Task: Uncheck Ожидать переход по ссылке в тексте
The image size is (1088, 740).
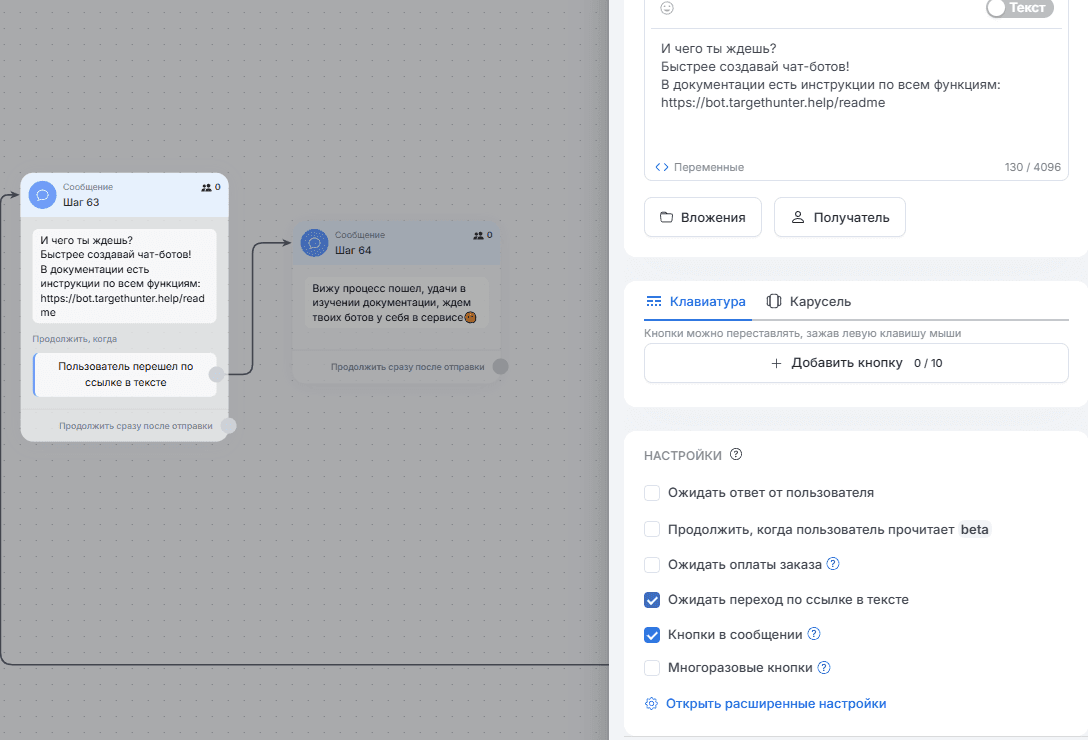Action: 652,600
